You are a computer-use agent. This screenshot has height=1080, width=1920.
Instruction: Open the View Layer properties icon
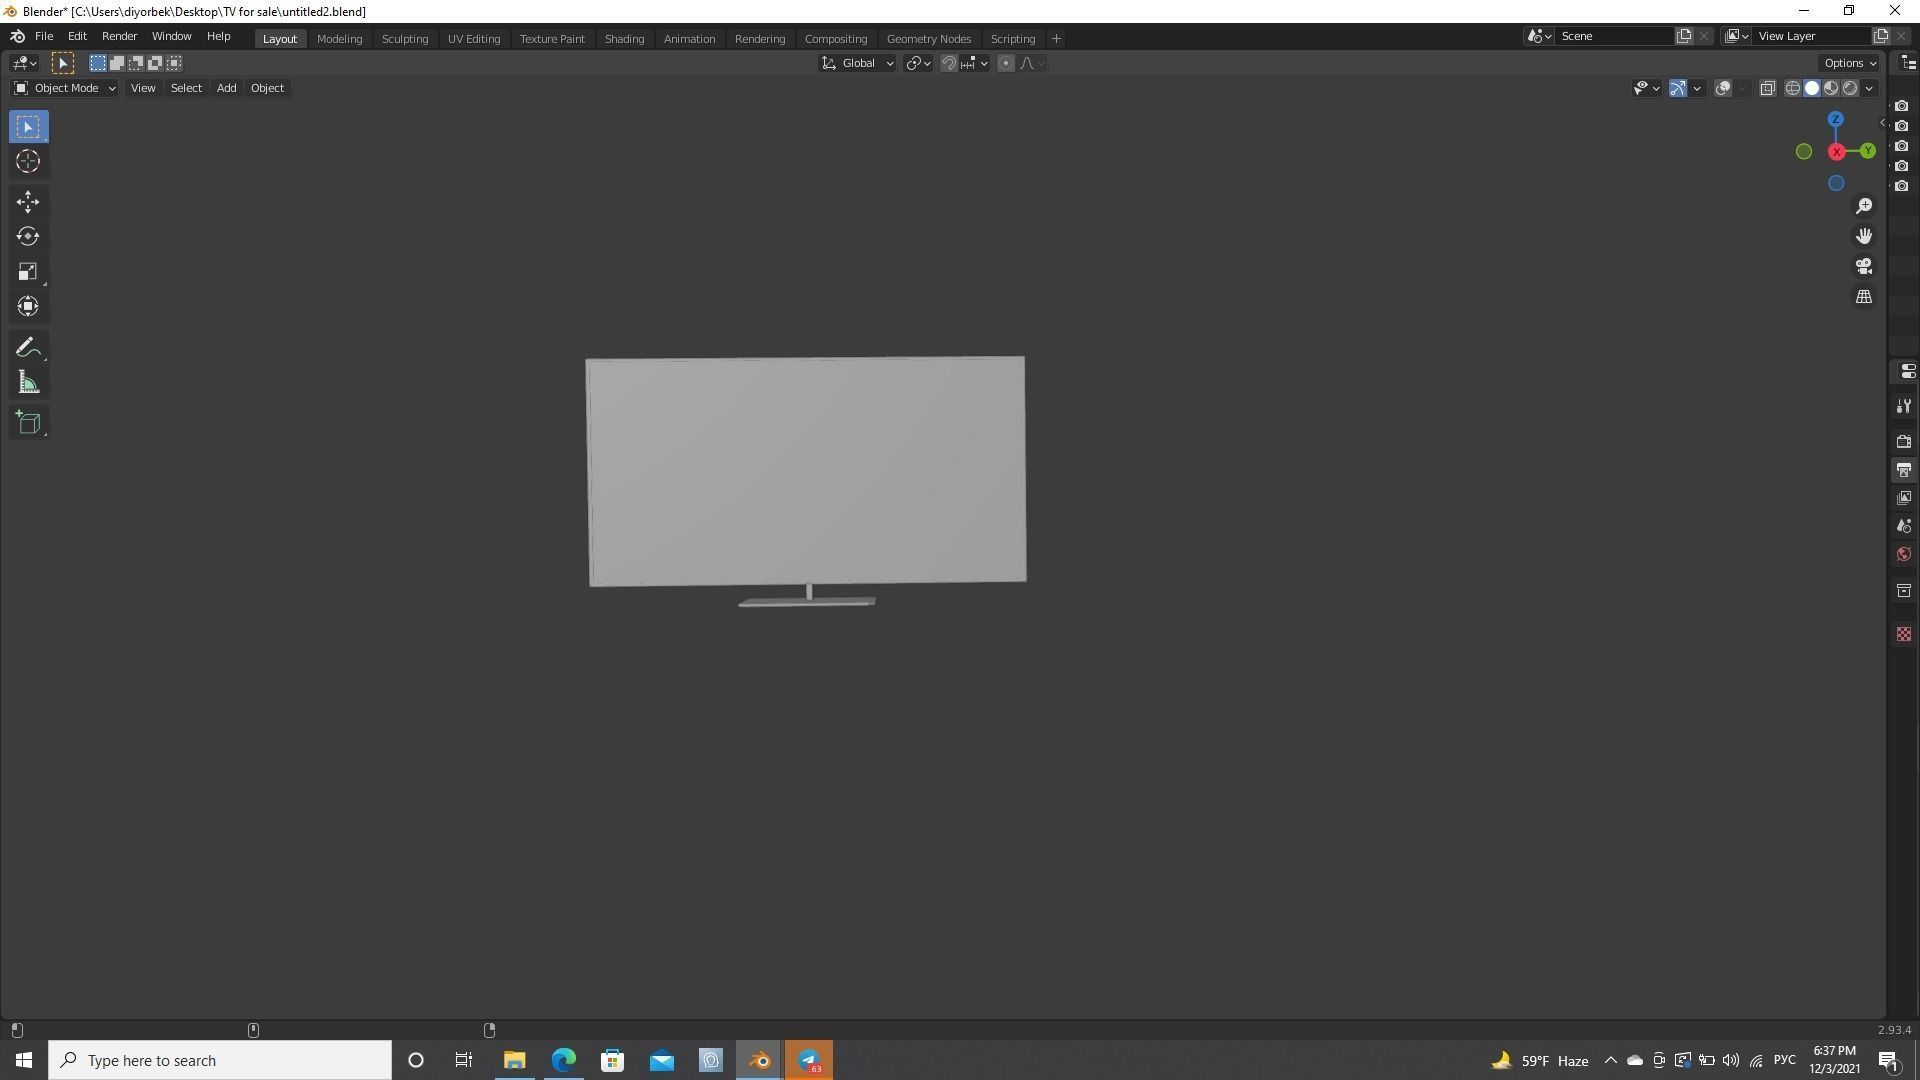tap(1903, 498)
